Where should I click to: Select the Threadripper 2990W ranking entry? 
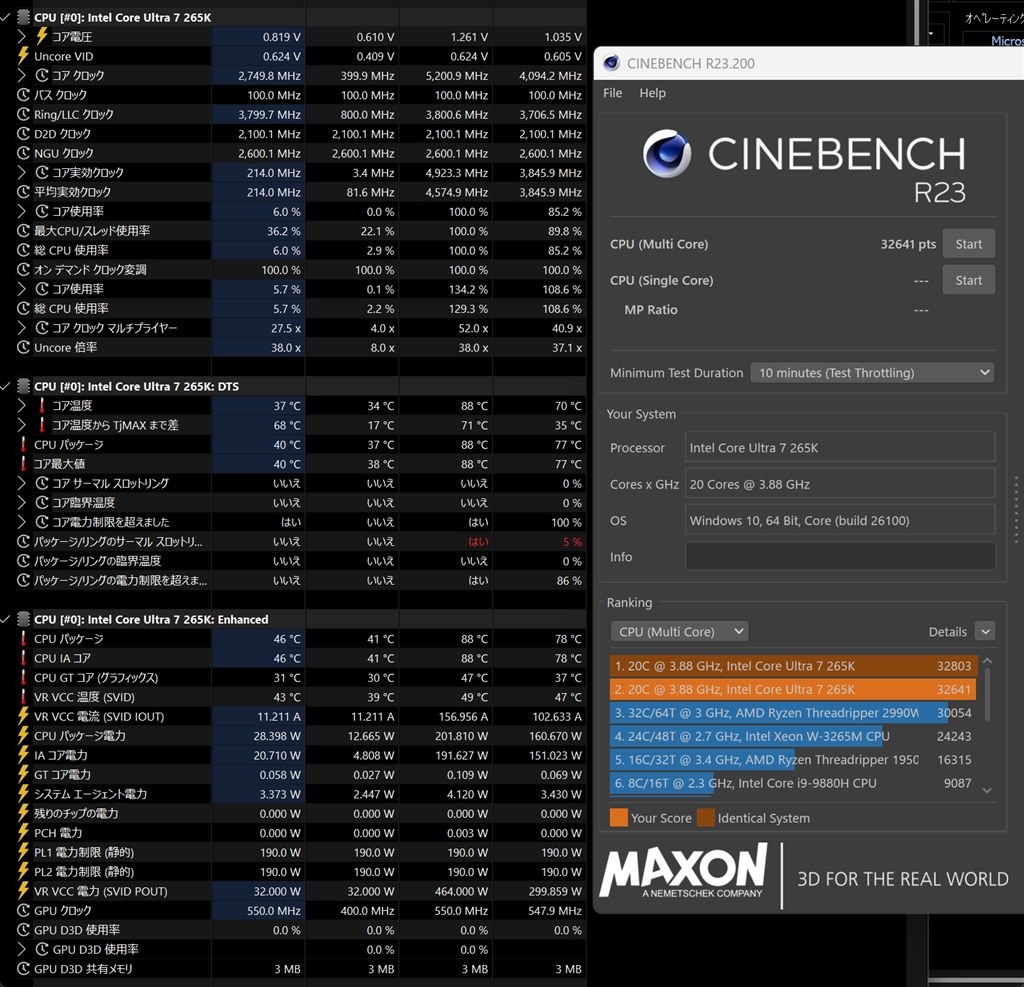(x=793, y=713)
